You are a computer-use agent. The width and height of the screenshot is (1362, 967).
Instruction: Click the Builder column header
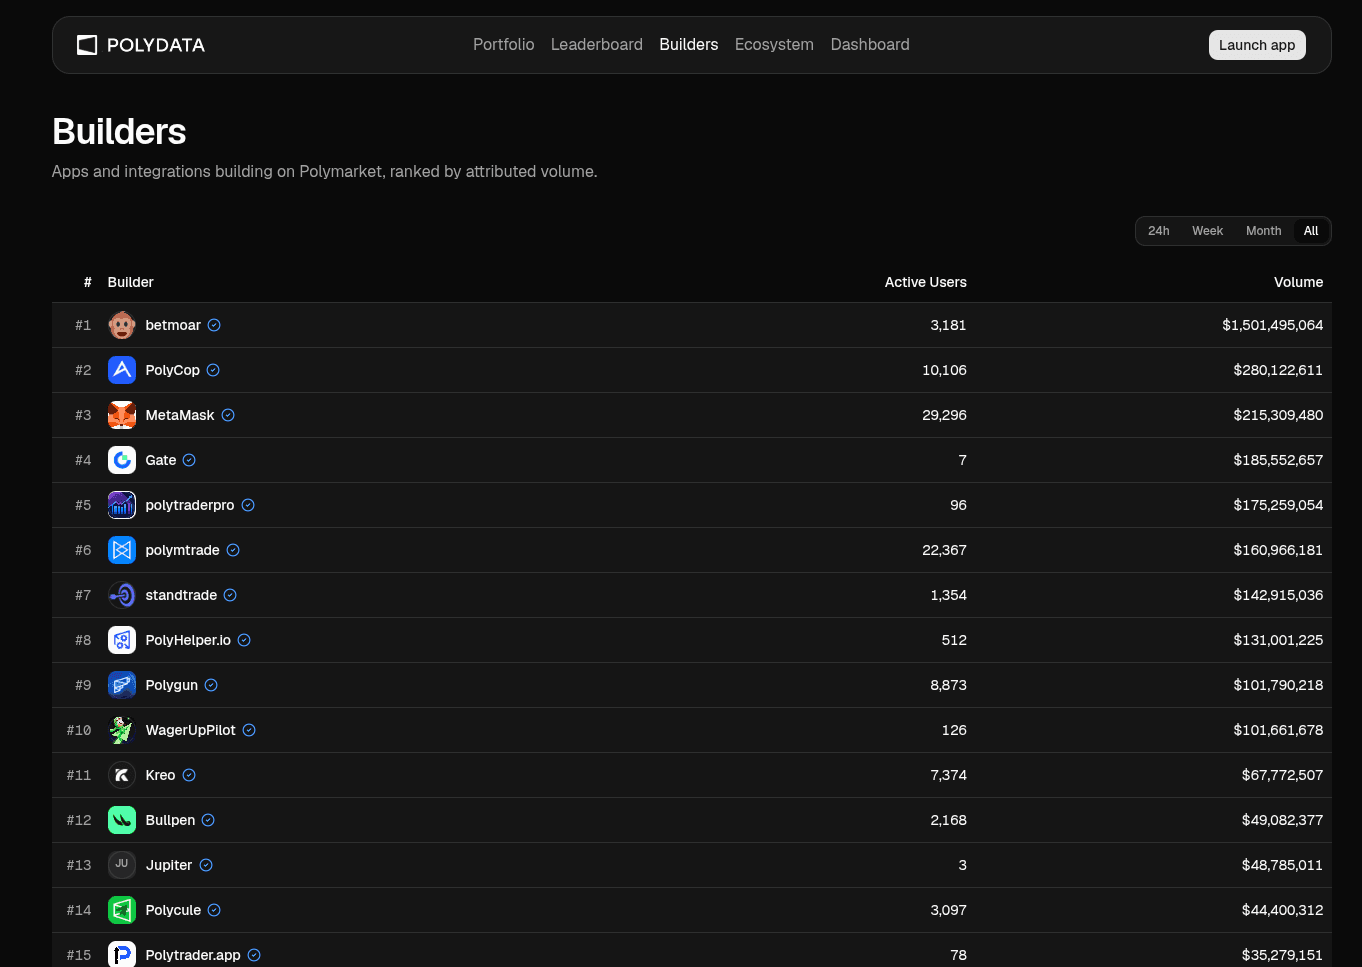point(131,282)
